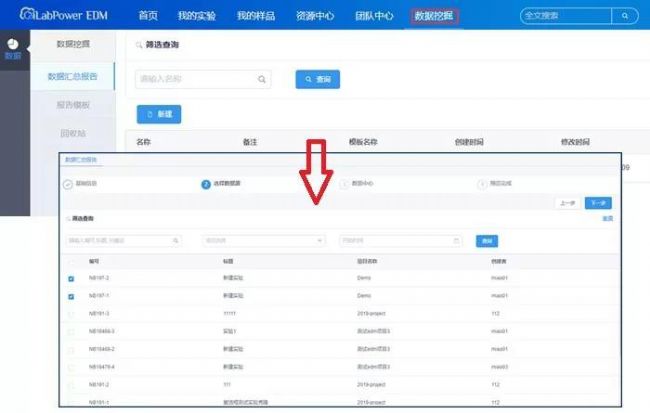The height and width of the screenshot is (413, 650).
Task: Click the magnifier icon in the lower filter field
Action: [x=176, y=240]
